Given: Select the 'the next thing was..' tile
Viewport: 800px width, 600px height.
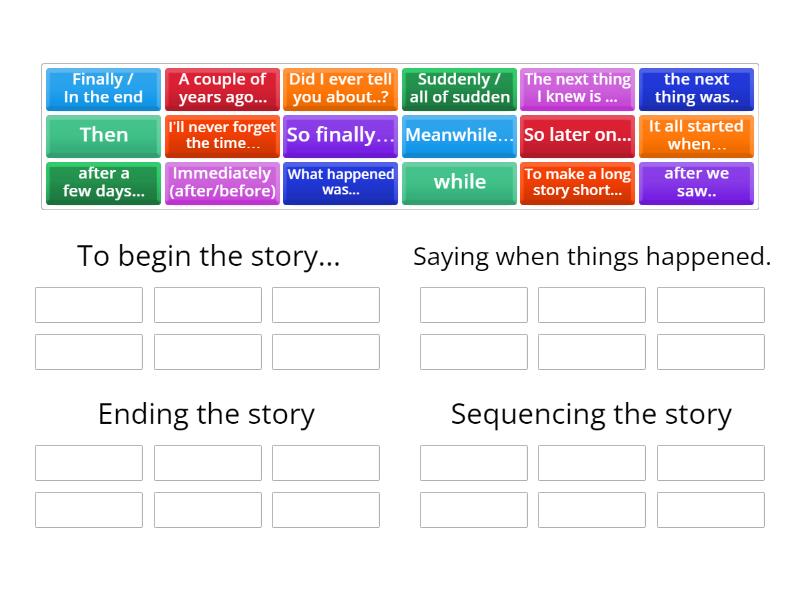Looking at the screenshot, I should click(696, 88).
